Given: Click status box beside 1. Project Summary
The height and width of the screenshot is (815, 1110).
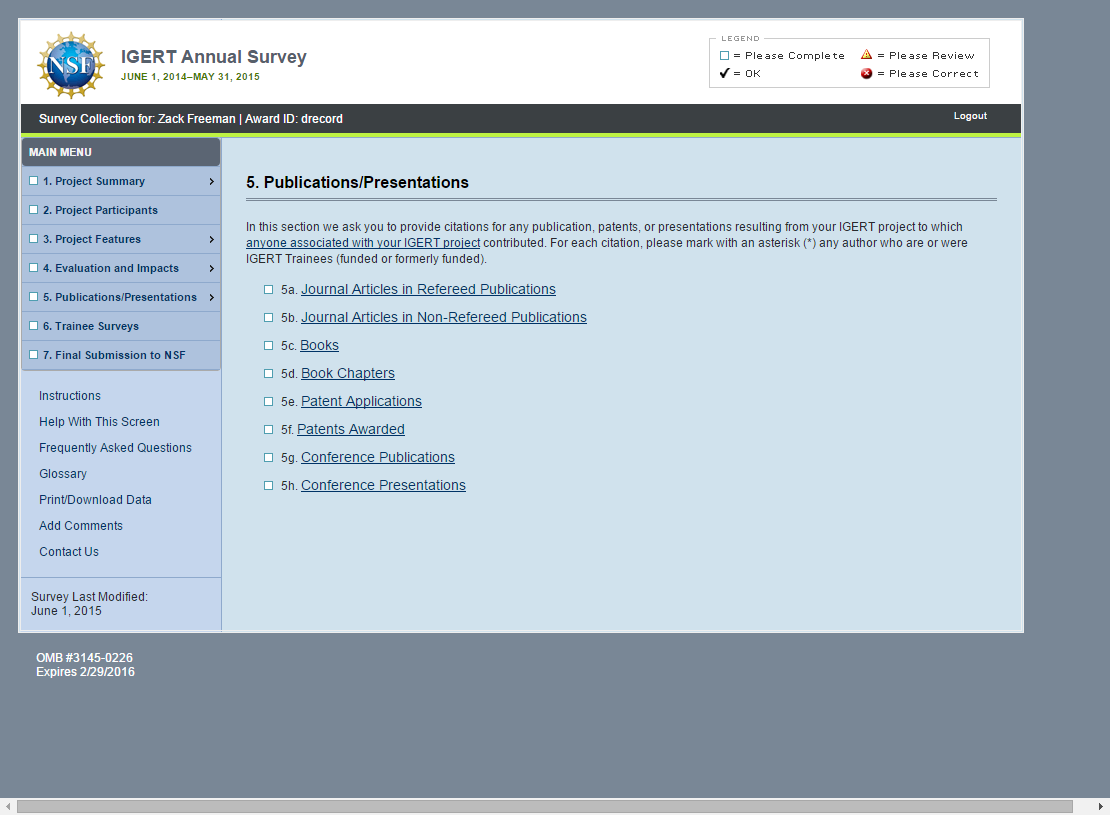Looking at the screenshot, I should [33, 181].
